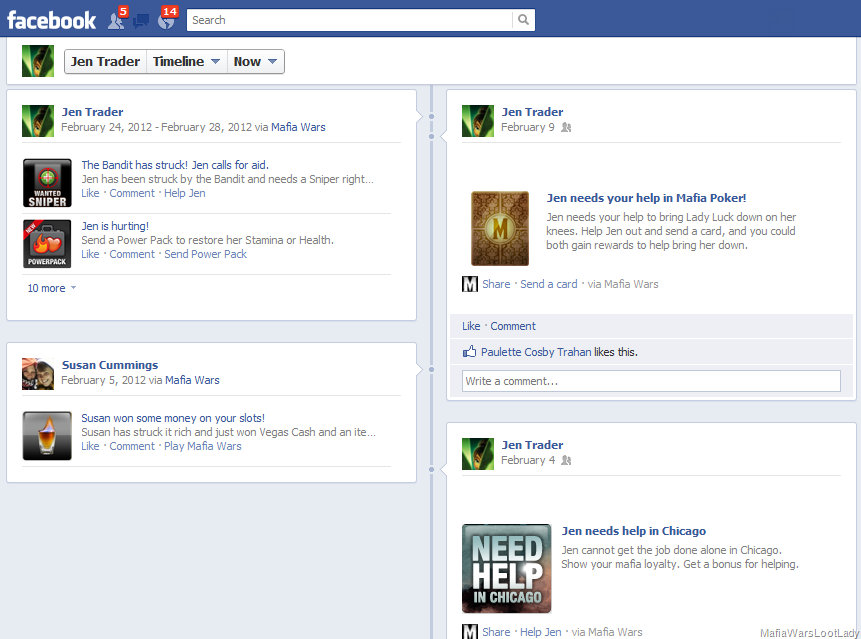The height and width of the screenshot is (639, 861).
Task: Click Send a card link
Action: pos(549,284)
